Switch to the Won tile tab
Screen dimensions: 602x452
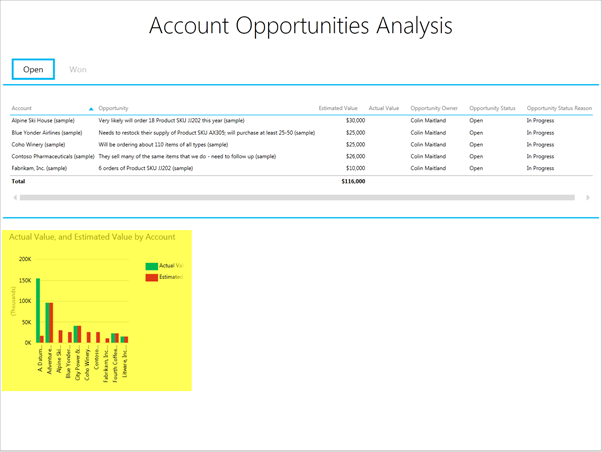(x=77, y=70)
